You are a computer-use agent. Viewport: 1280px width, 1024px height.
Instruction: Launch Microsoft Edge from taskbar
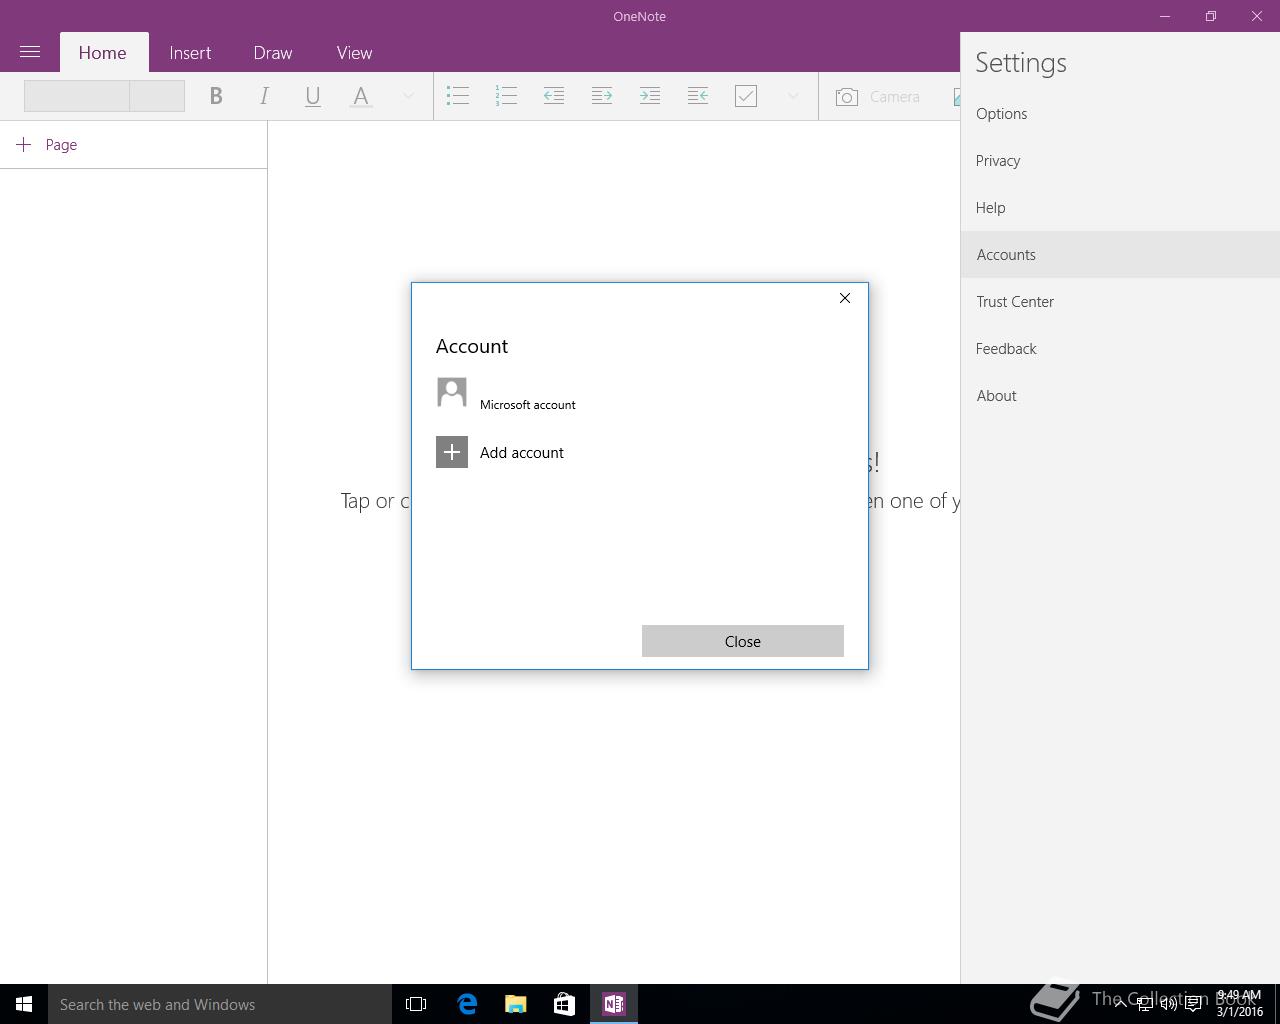[467, 1004]
